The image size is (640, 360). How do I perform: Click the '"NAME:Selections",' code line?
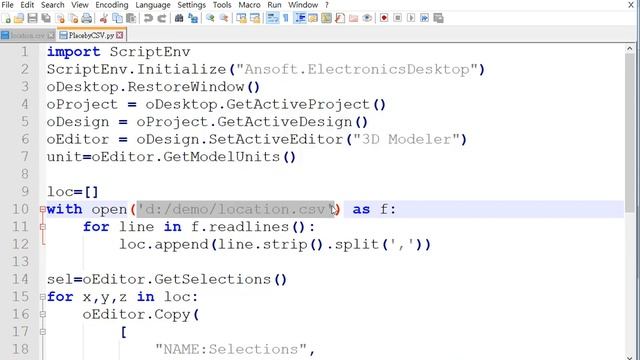235,349
